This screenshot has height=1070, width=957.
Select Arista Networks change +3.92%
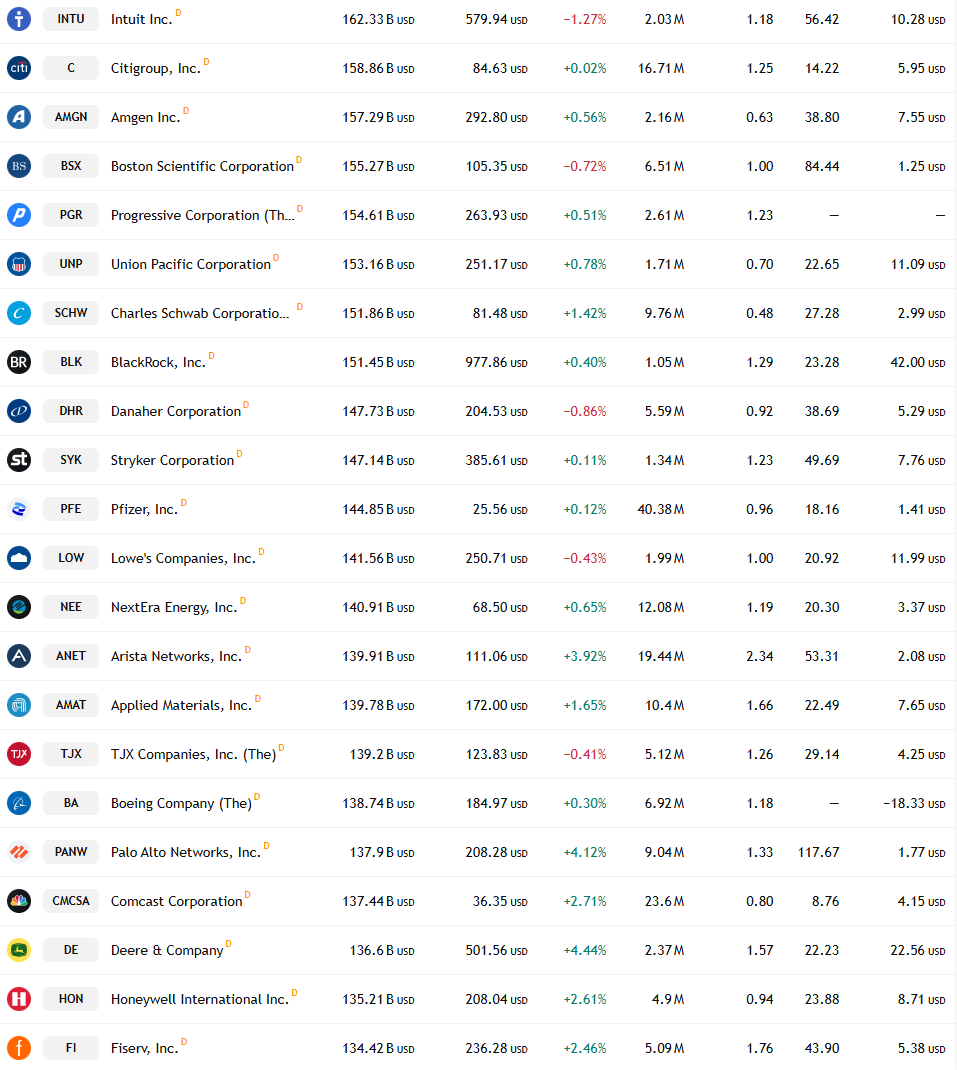tap(584, 656)
